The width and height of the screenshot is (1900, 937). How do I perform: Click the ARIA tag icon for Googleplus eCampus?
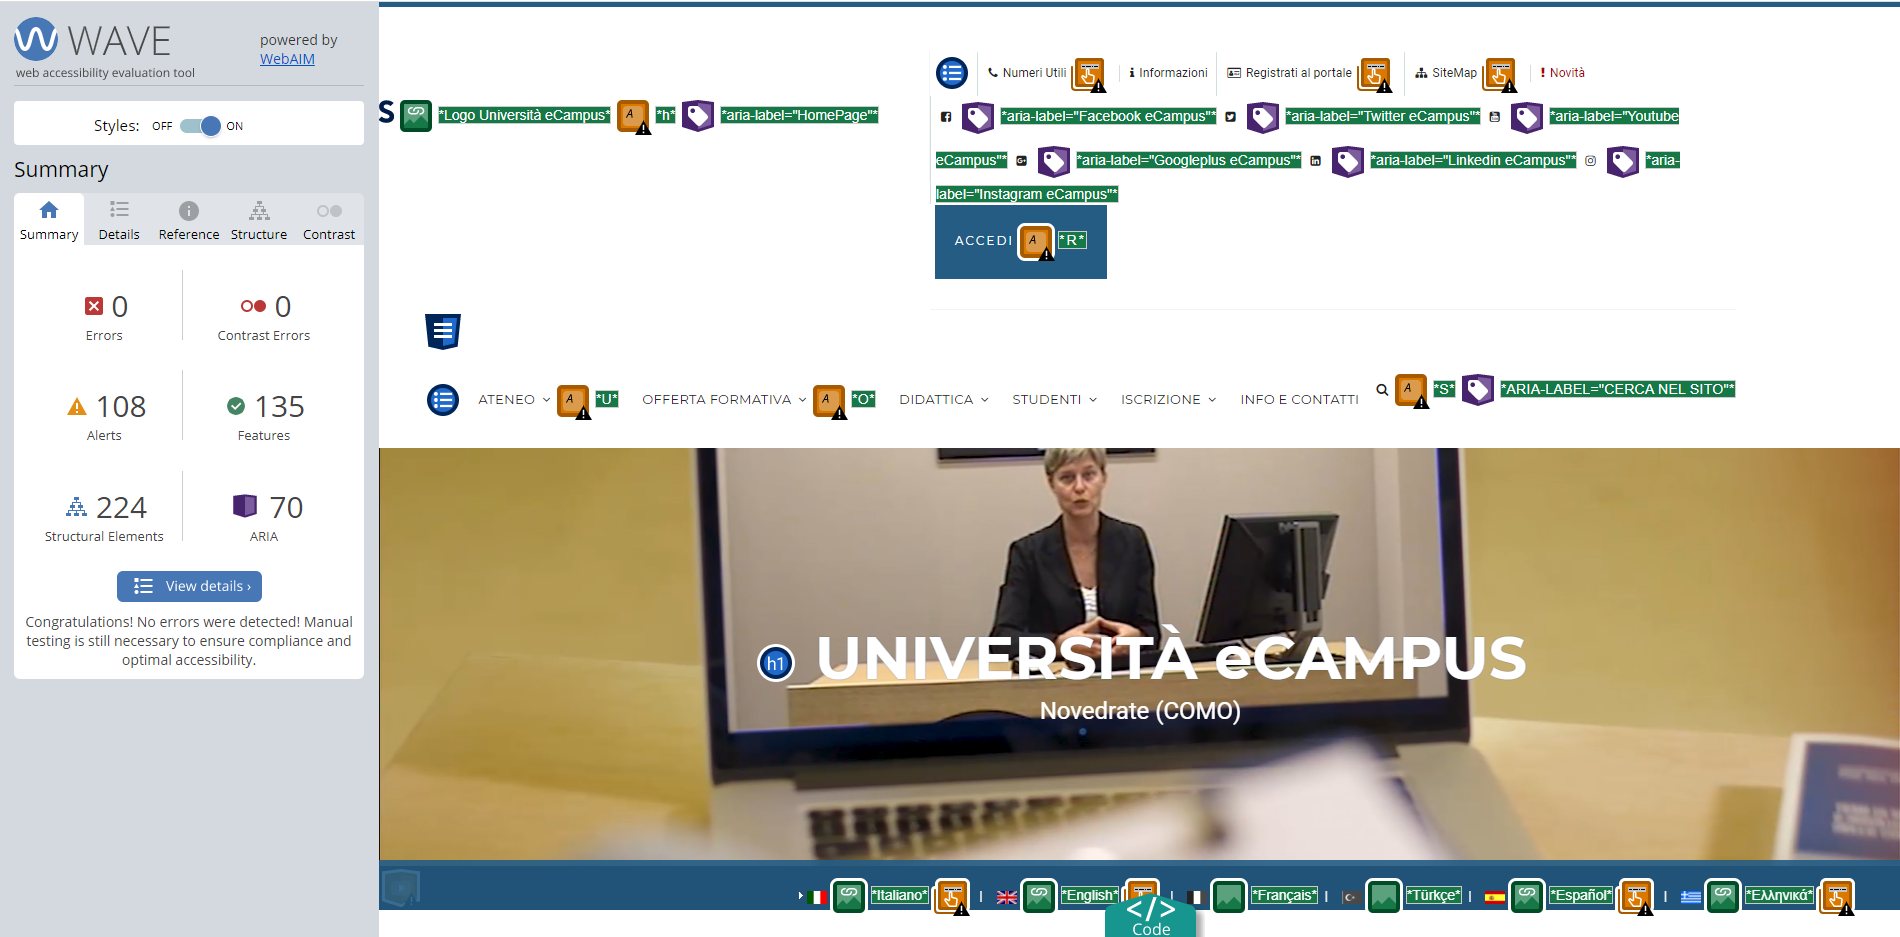coord(1054,161)
